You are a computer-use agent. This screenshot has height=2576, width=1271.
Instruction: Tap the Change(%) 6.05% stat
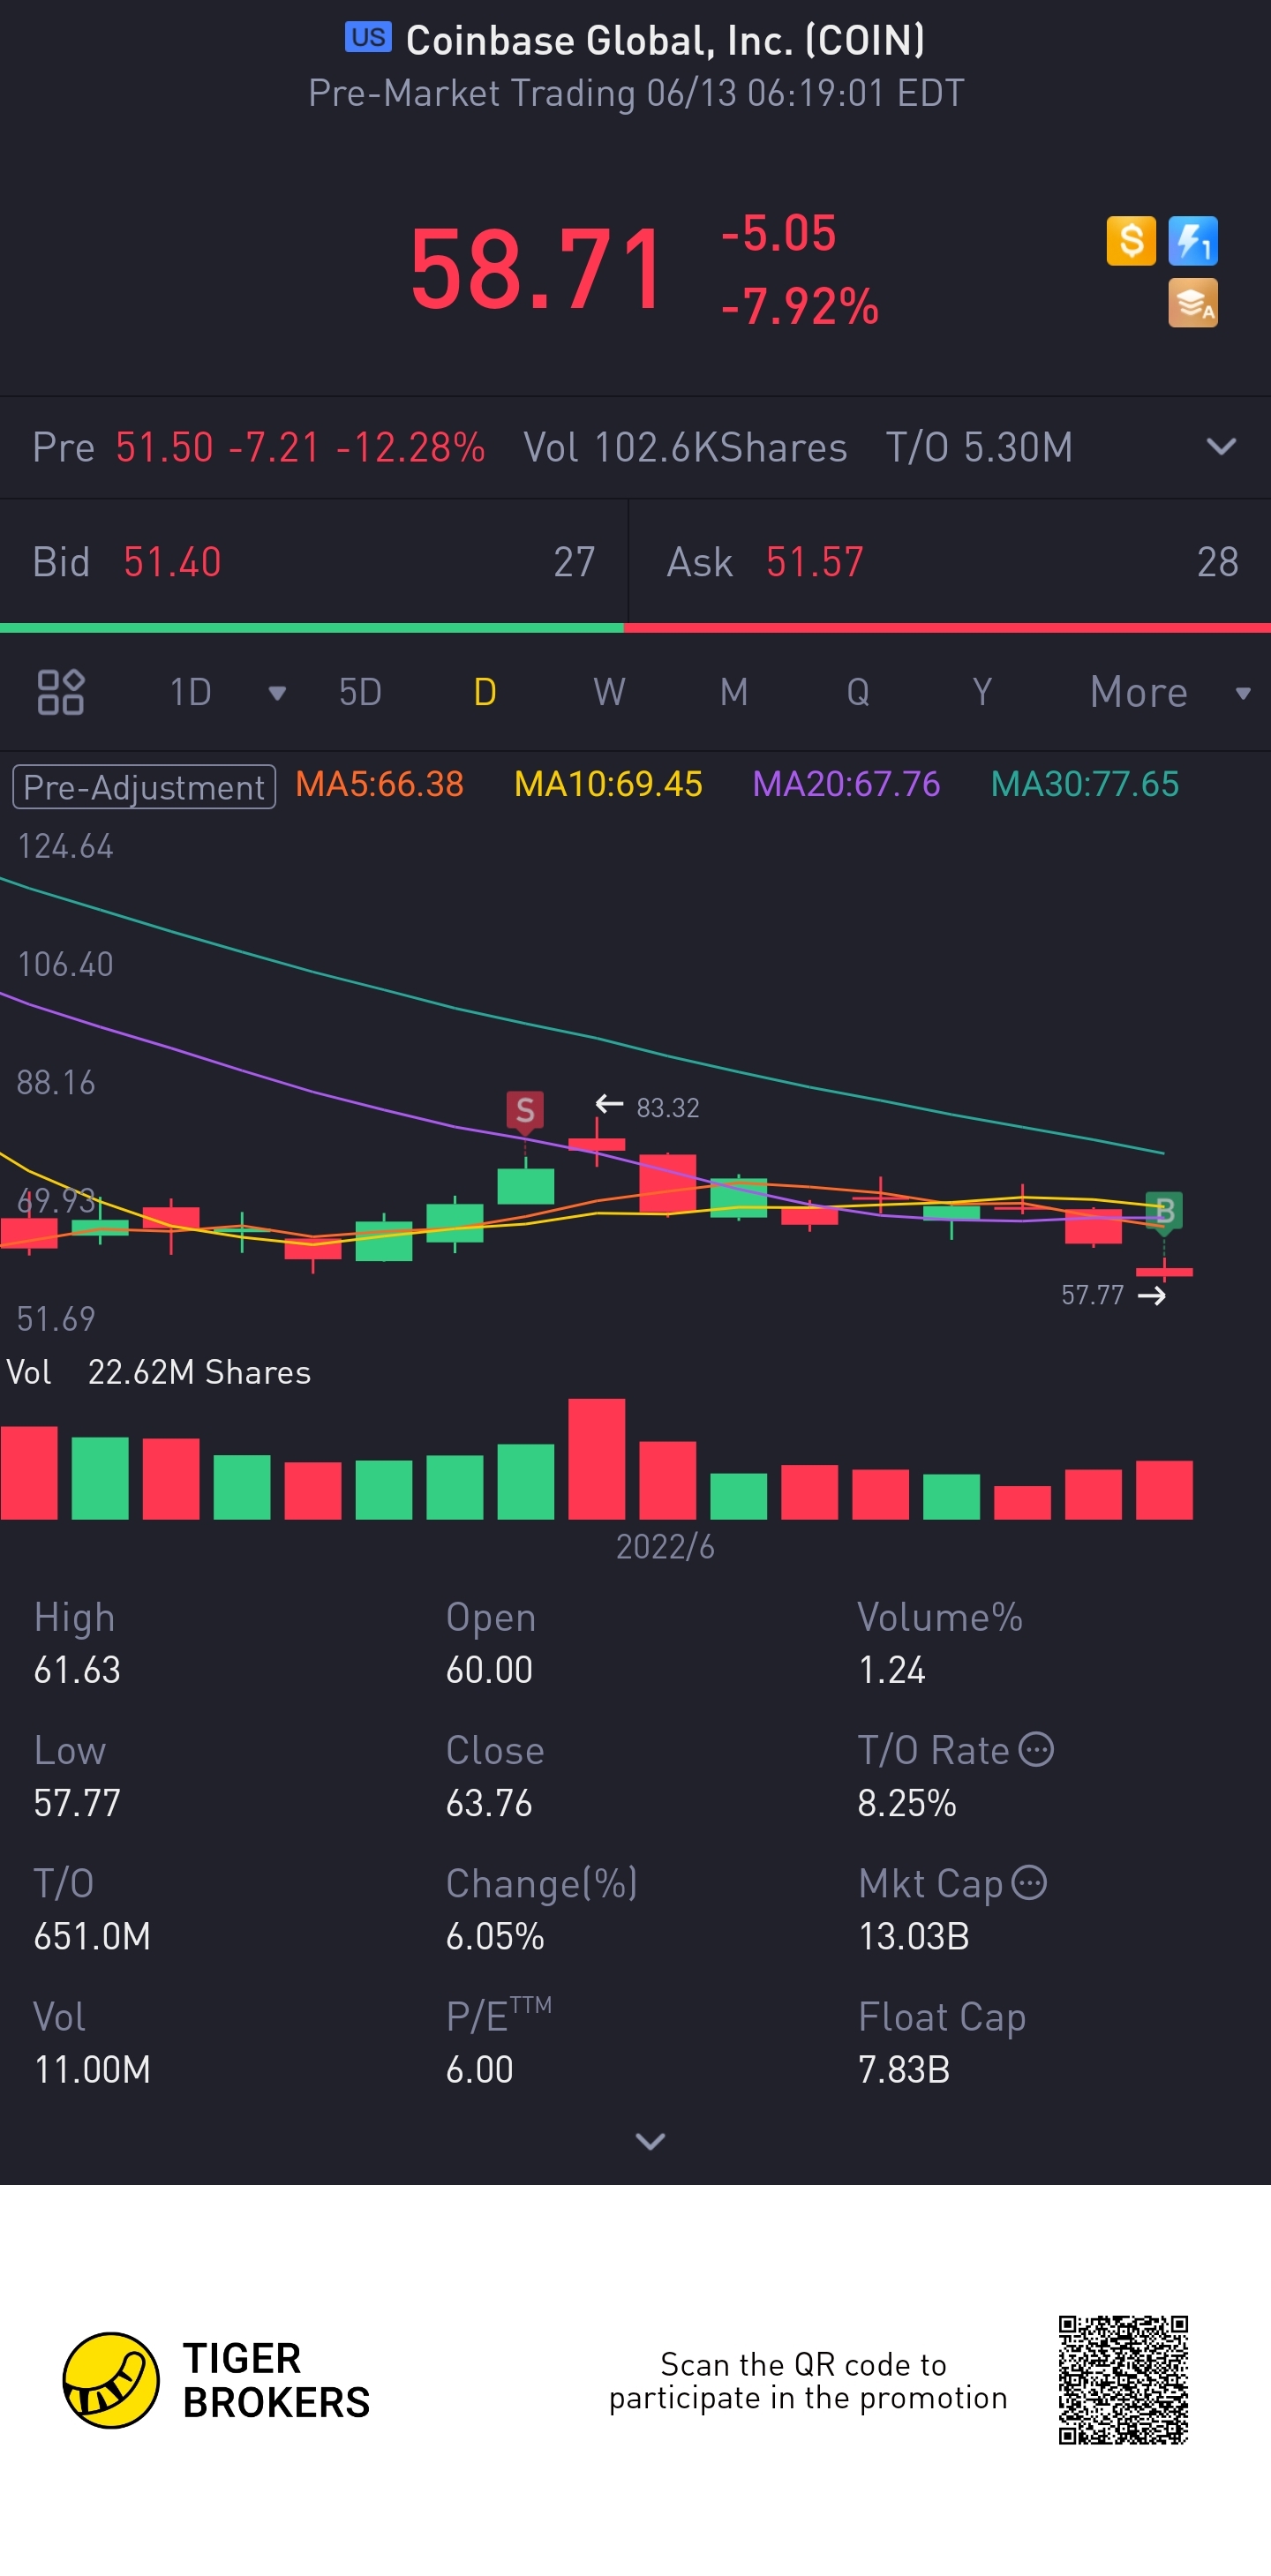[x=542, y=1910]
